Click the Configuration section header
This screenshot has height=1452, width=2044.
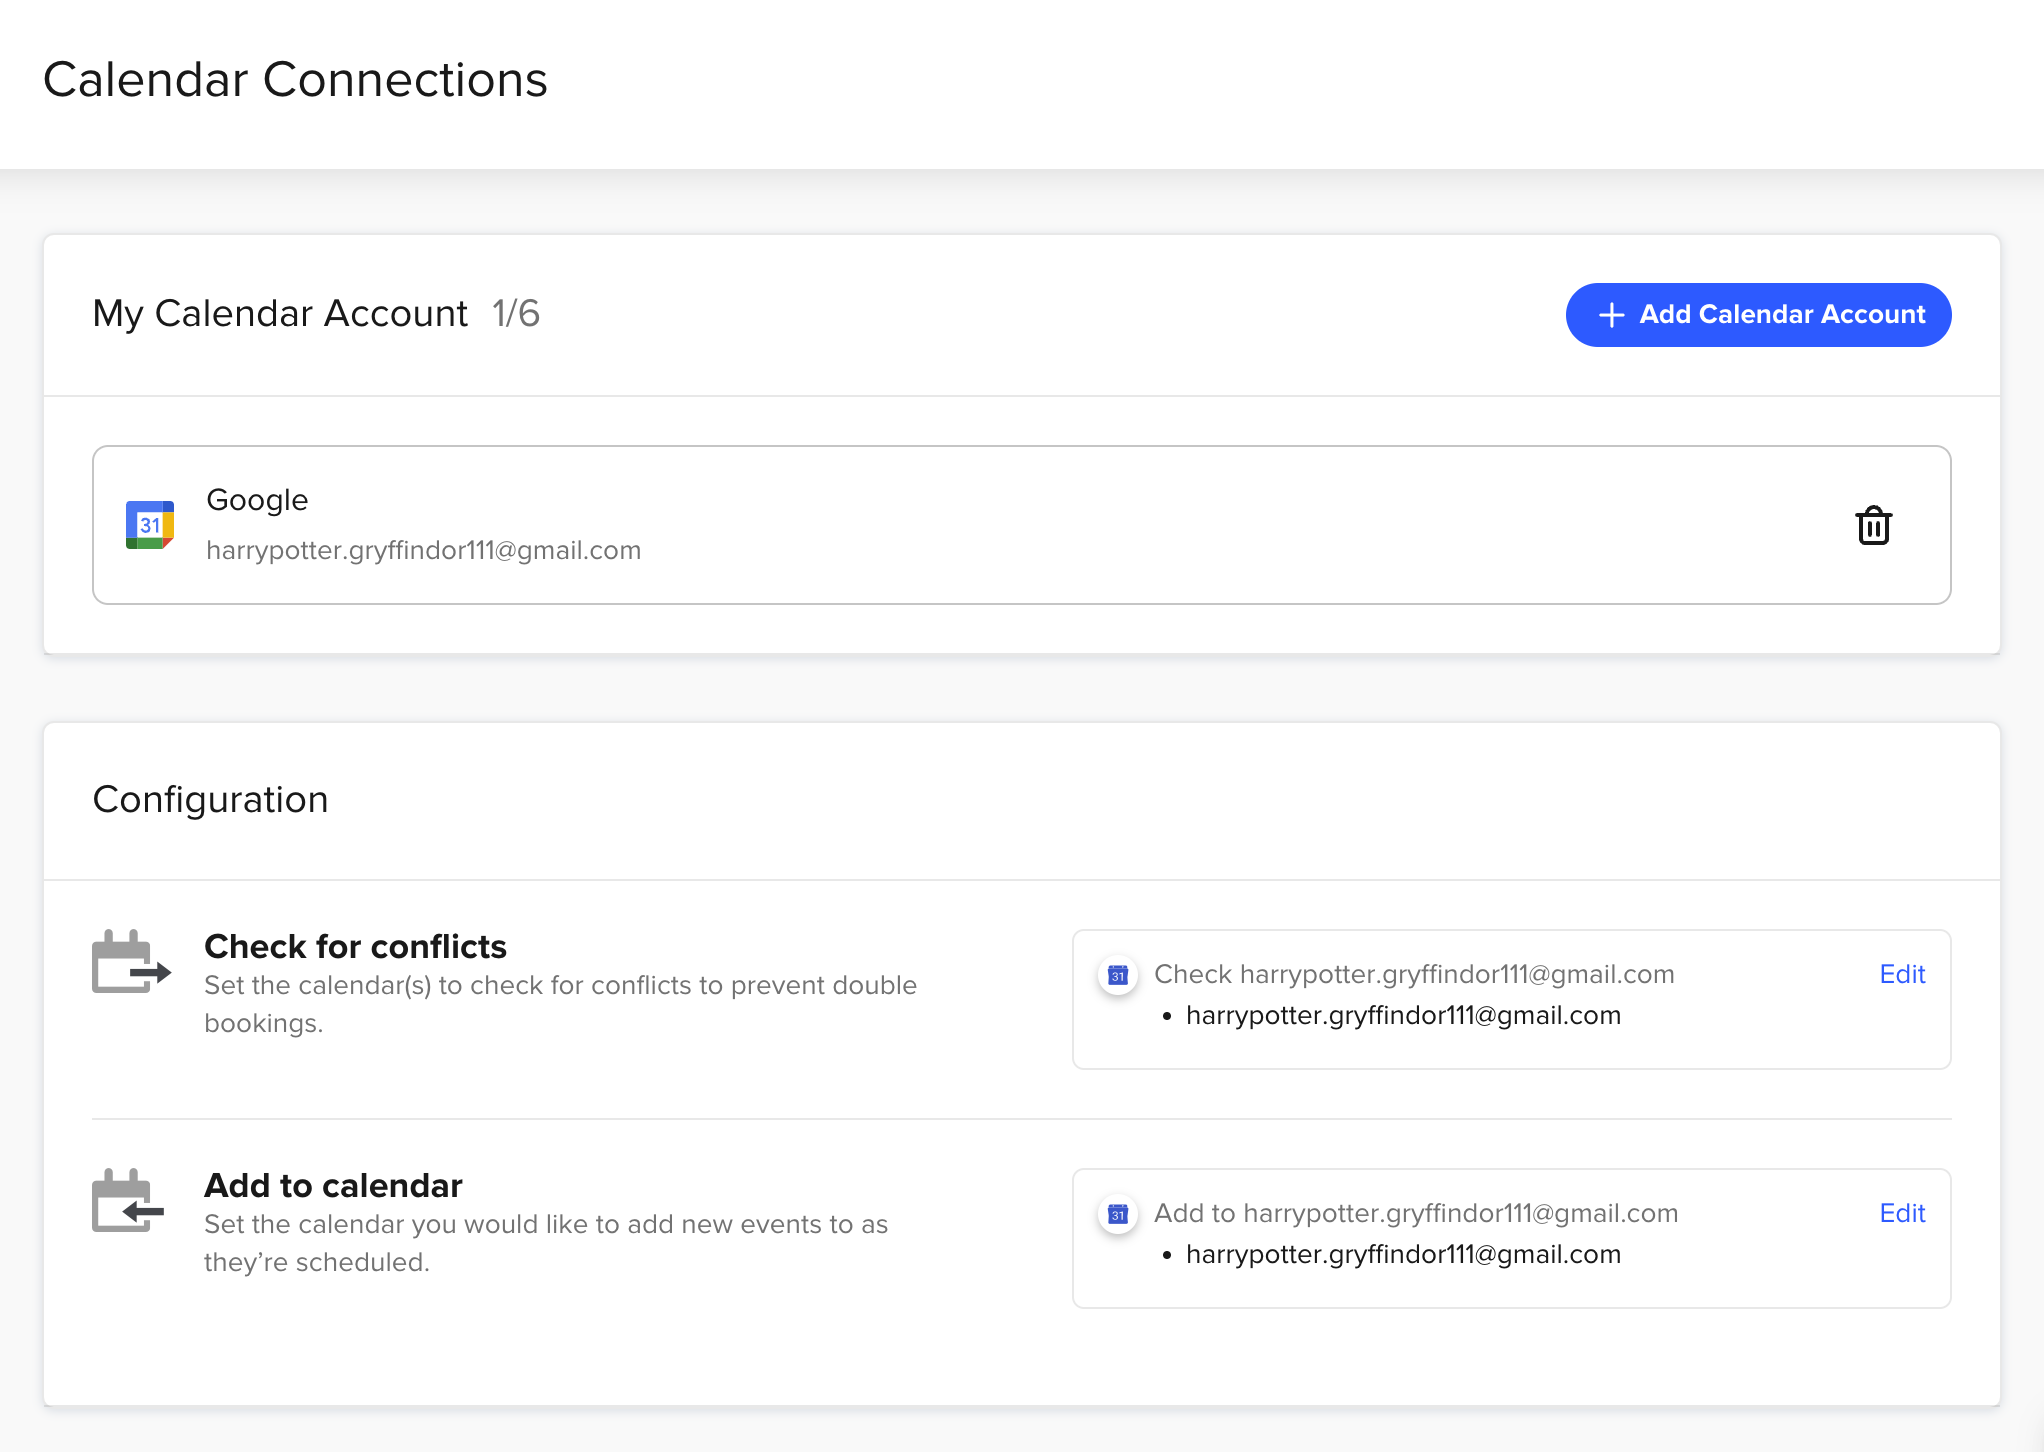(210, 799)
